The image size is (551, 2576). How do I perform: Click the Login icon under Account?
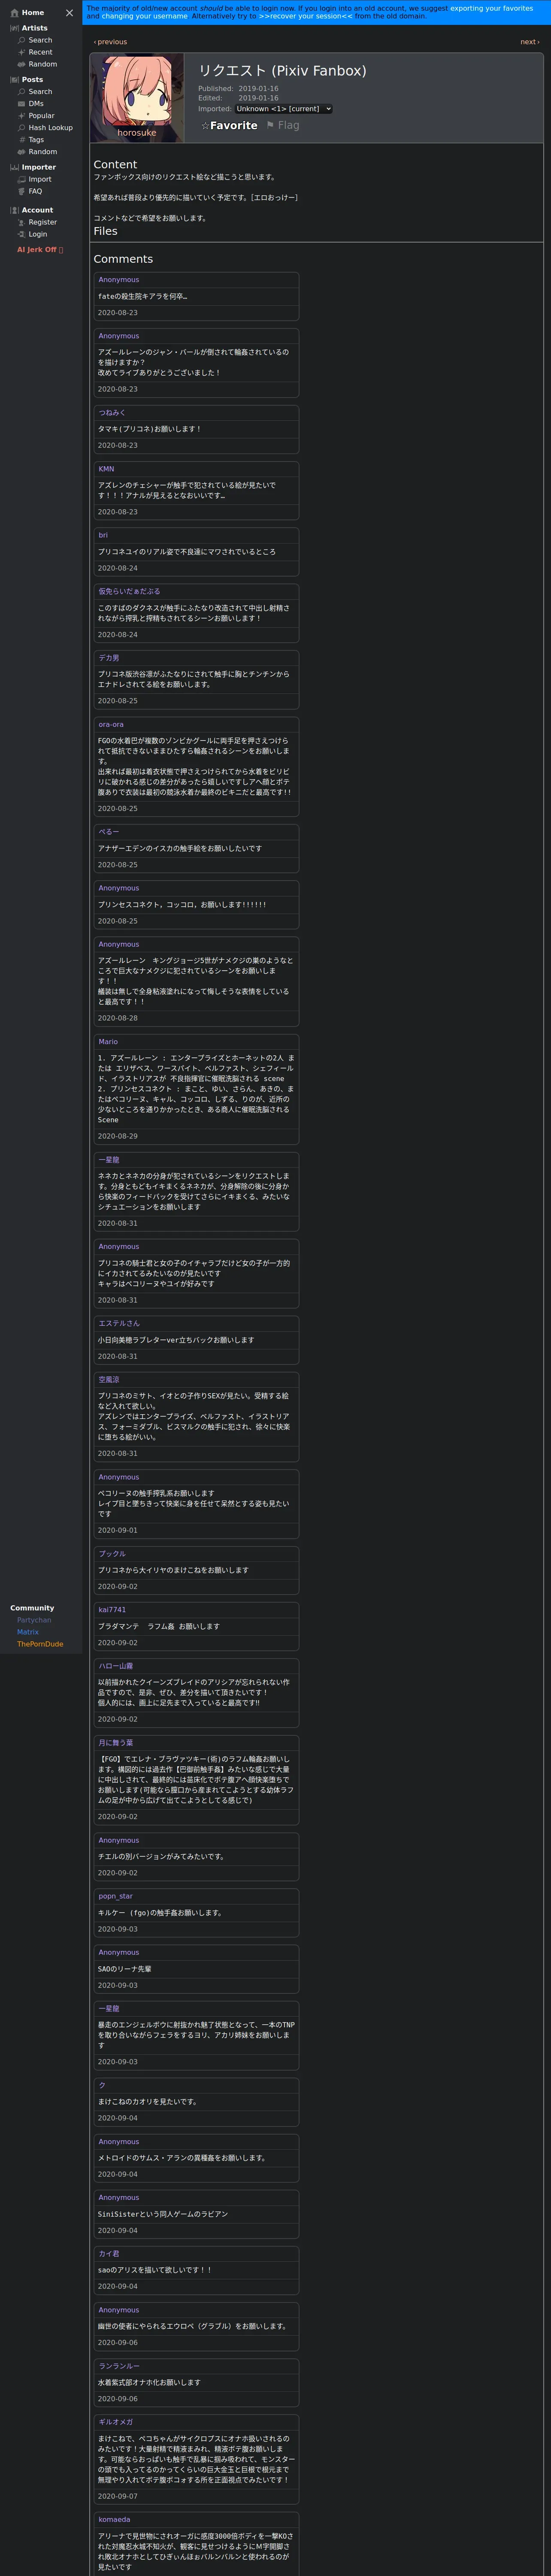click(x=22, y=234)
